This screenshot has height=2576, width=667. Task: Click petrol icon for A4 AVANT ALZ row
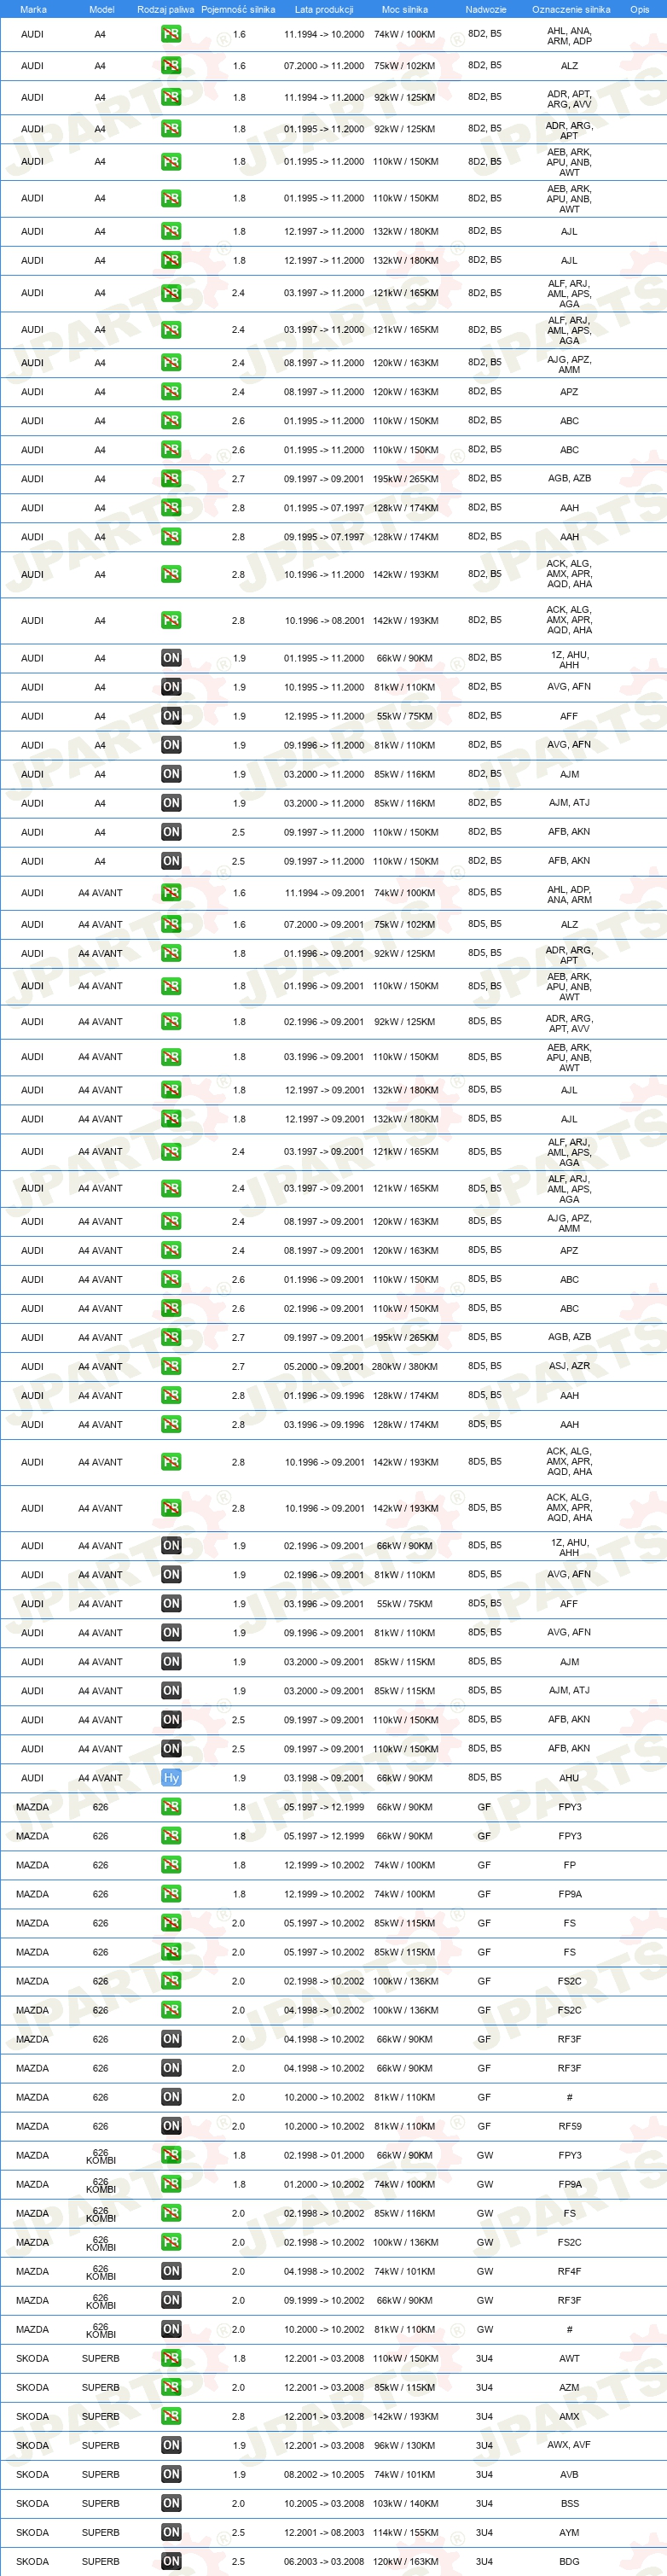click(x=171, y=925)
